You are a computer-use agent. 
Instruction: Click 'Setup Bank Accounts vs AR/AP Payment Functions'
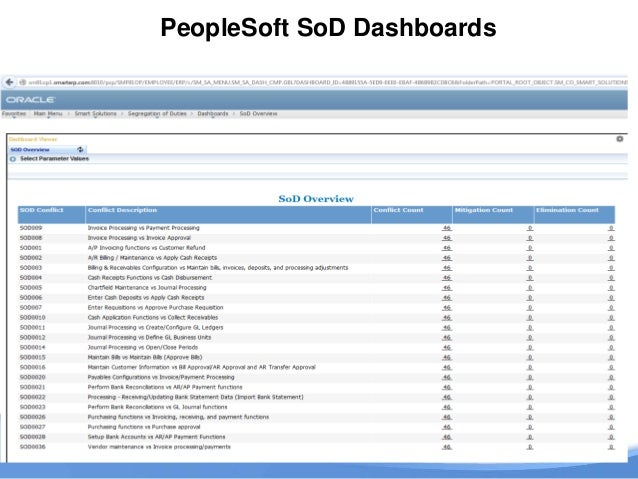(157, 437)
